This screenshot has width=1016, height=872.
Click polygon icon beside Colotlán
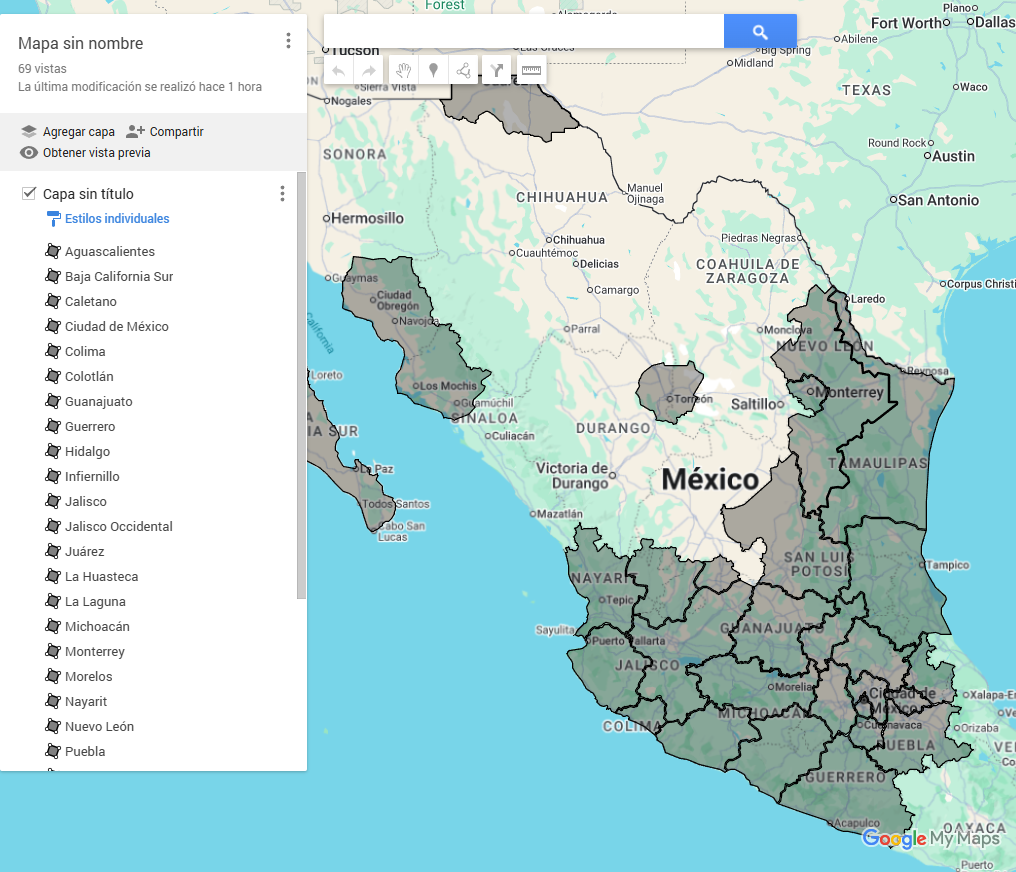pos(53,376)
